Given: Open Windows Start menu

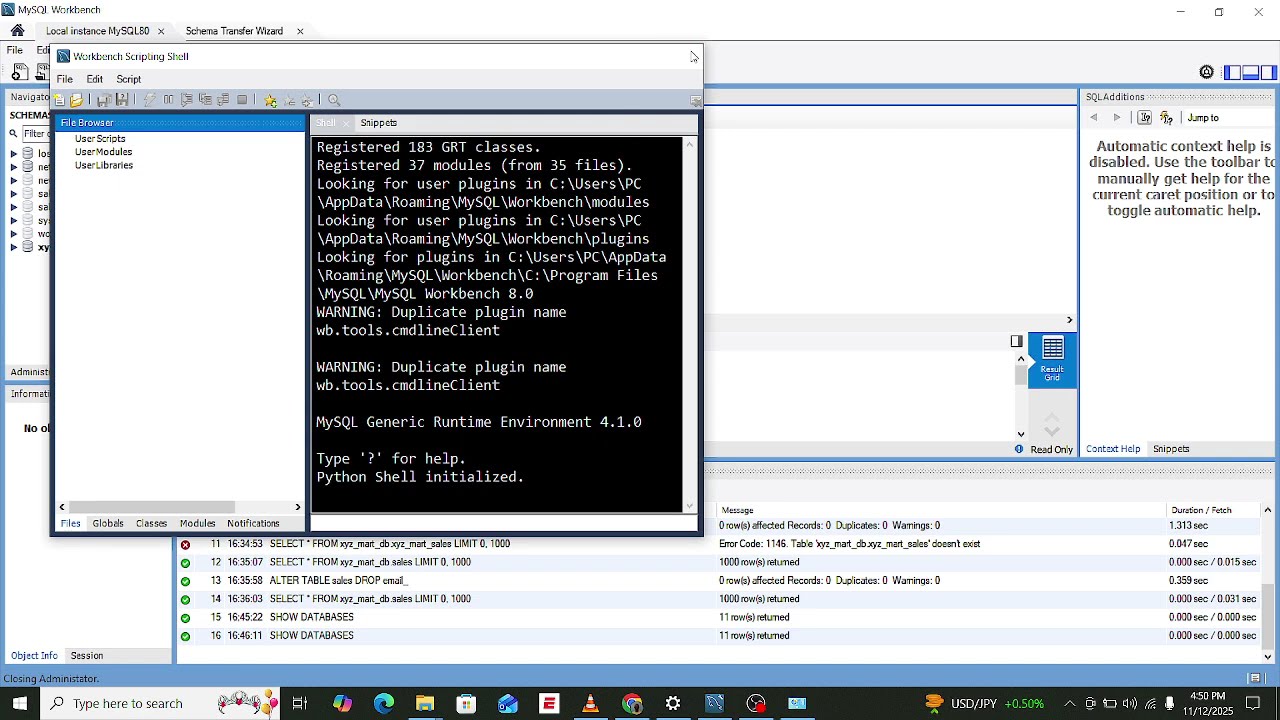Looking at the screenshot, I should [20, 703].
